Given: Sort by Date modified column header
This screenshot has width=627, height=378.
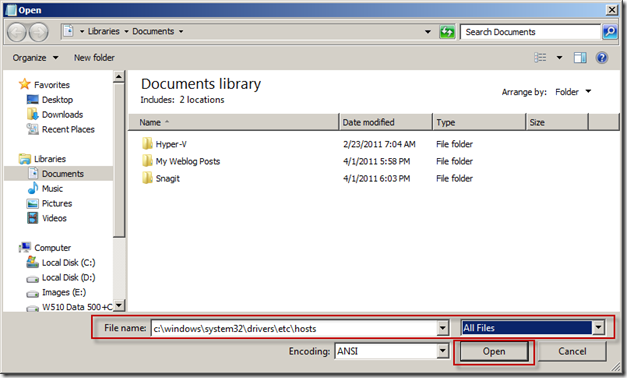Looking at the screenshot, I should coord(385,122).
